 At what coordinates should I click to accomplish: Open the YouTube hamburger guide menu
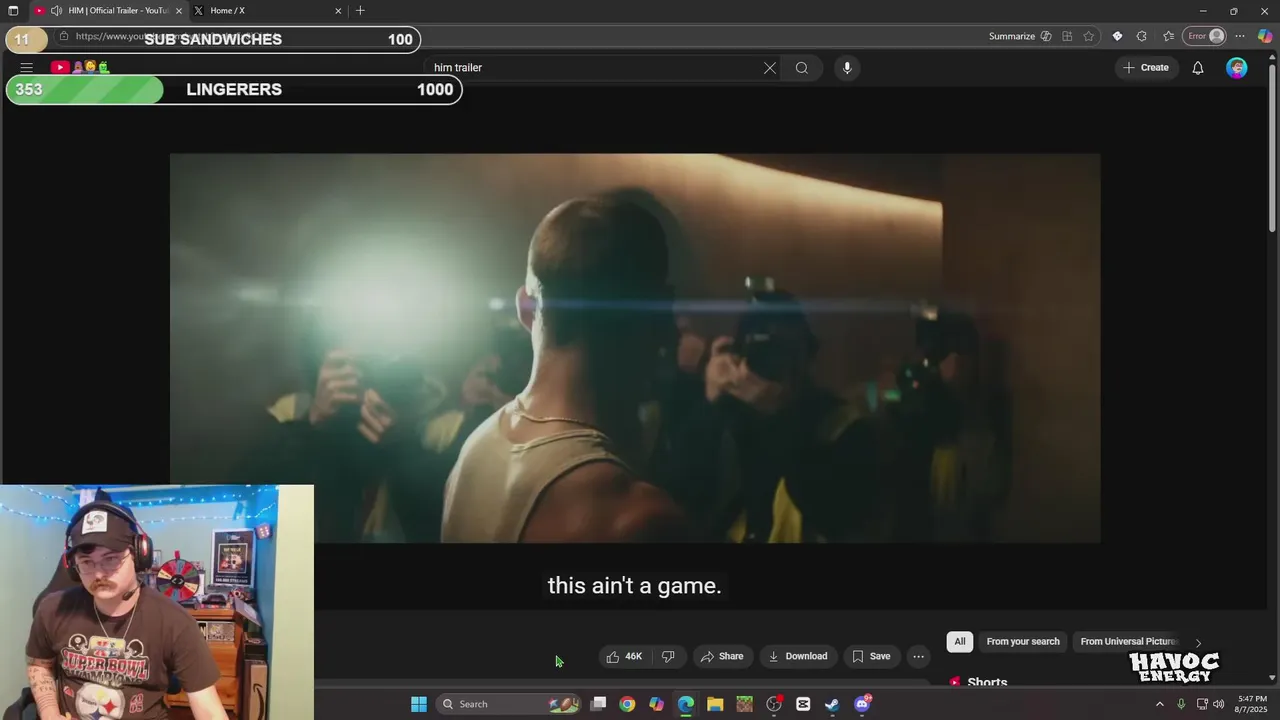pos(27,68)
